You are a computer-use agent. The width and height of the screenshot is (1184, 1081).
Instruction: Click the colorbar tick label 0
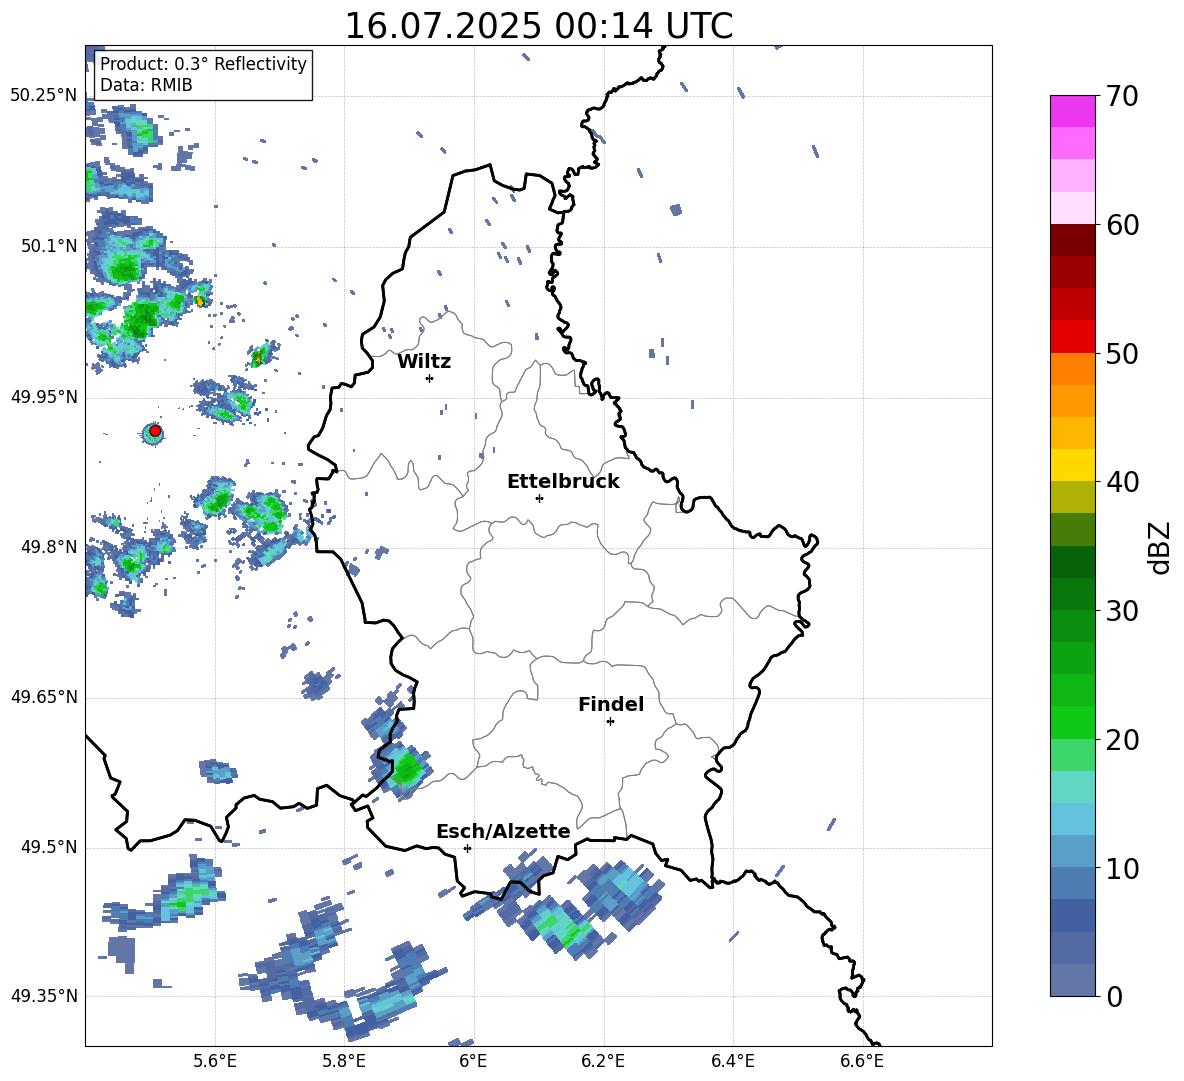(1114, 996)
